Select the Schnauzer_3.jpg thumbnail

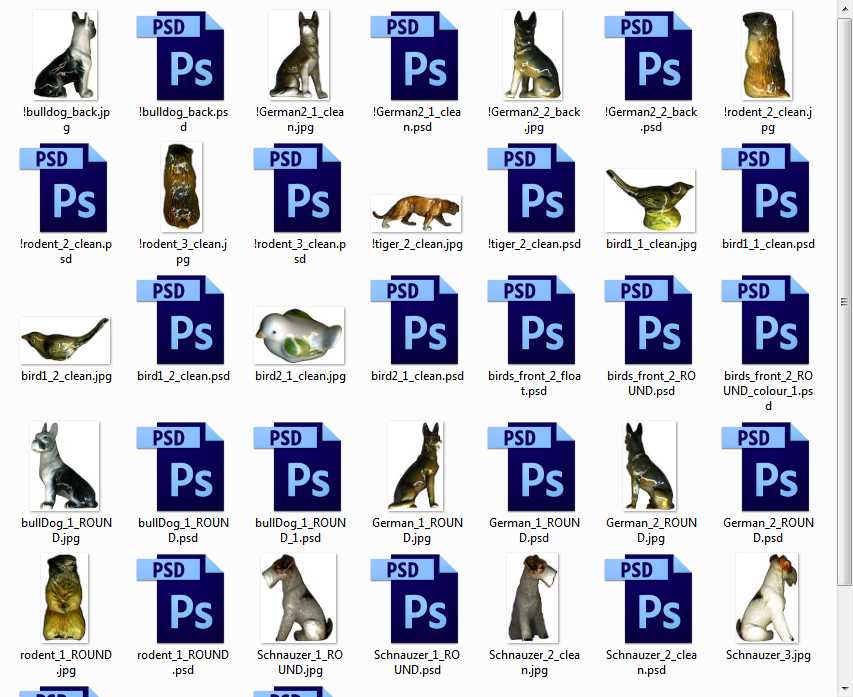pyautogui.click(x=768, y=598)
